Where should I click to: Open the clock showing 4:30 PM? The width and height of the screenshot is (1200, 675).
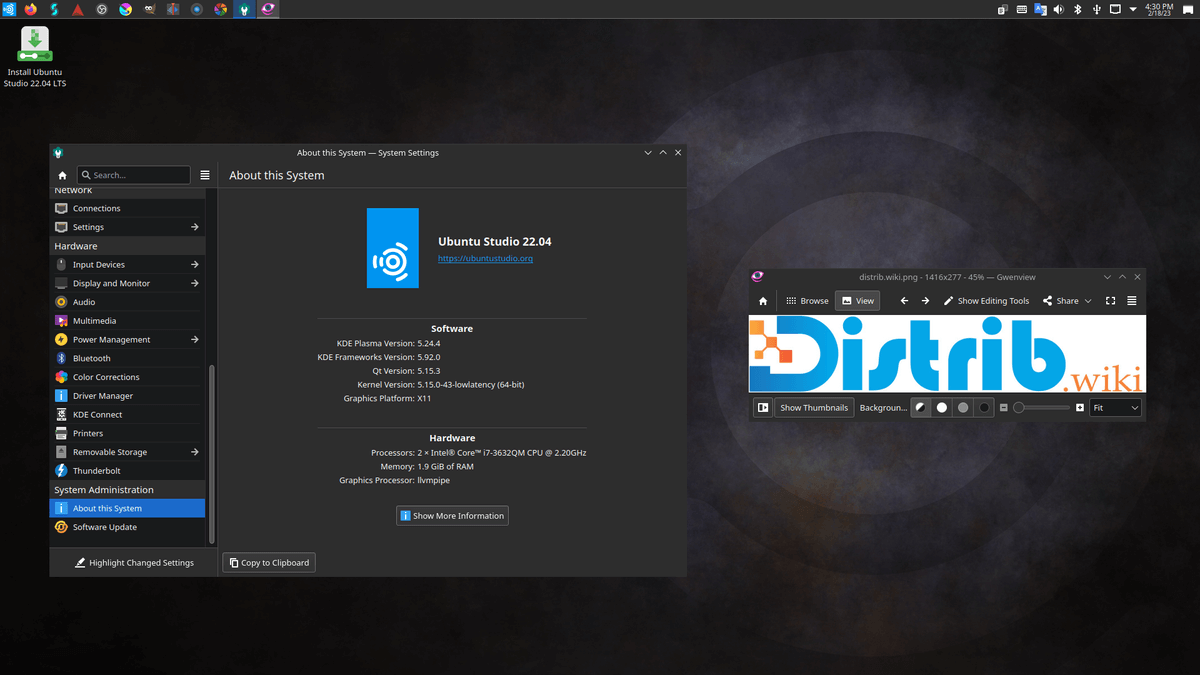(x=1158, y=9)
